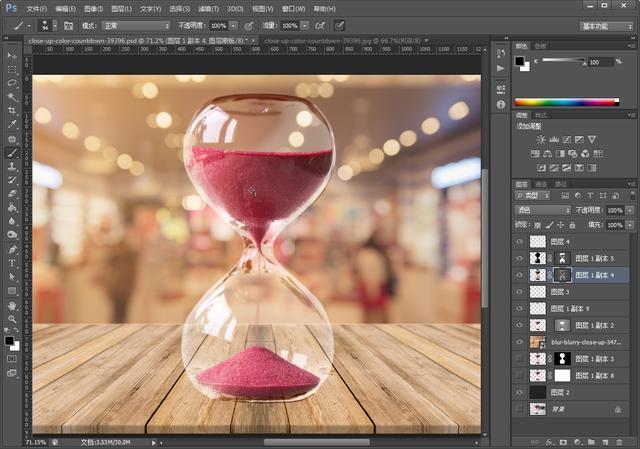Open brush opacity dropdown arrow
Image resolution: width=640 pixels, height=449 pixels.
(233, 26)
